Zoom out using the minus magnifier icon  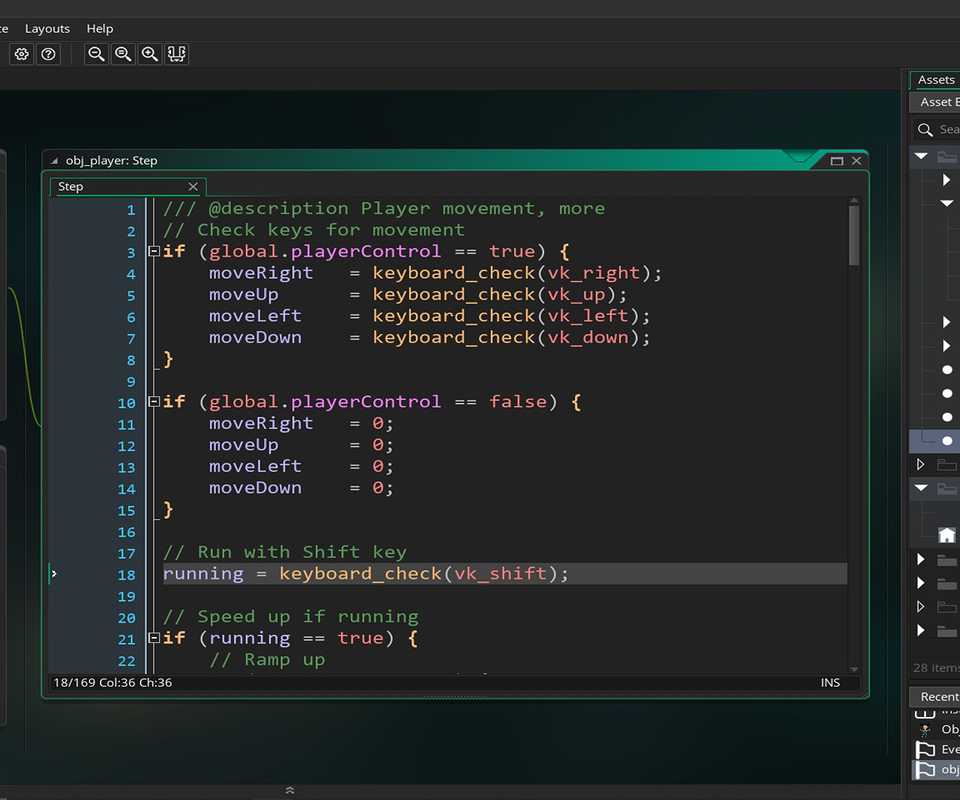coord(96,54)
